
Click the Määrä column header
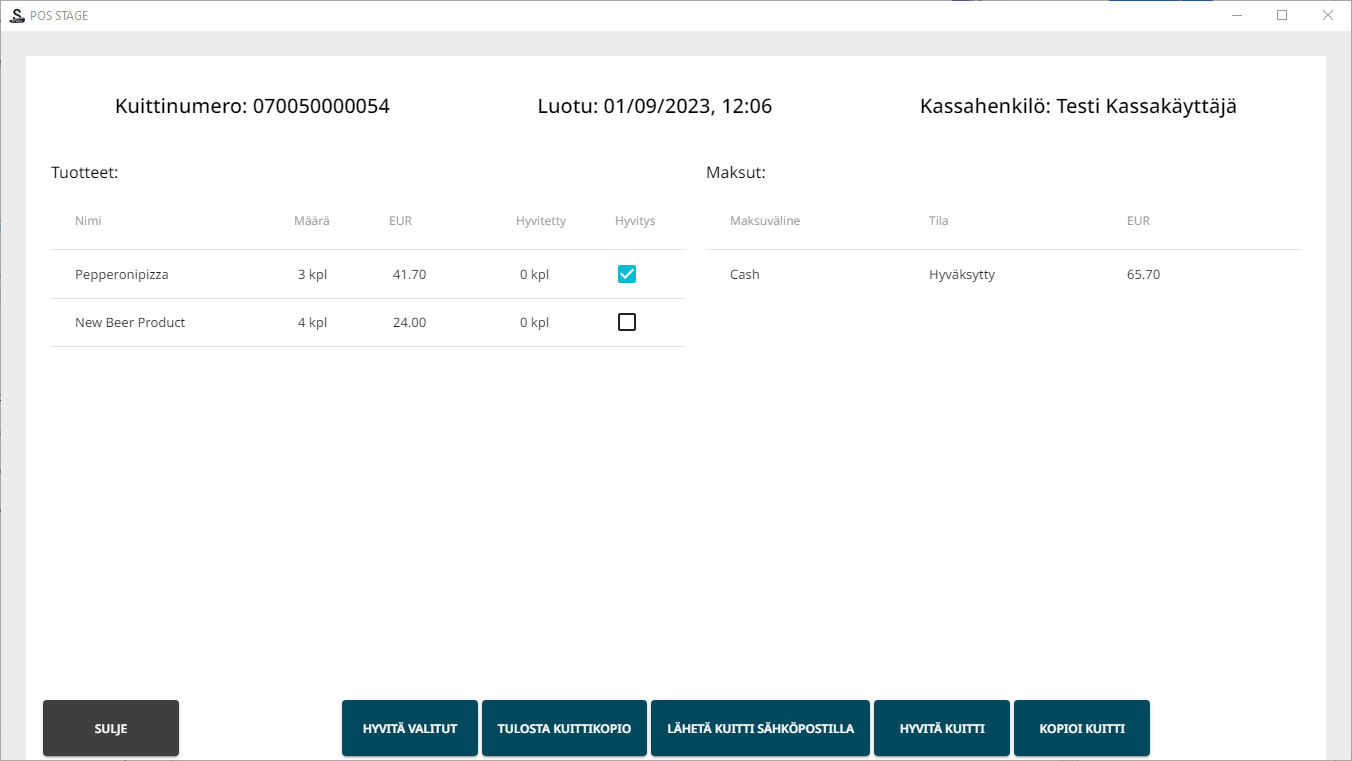[311, 221]
